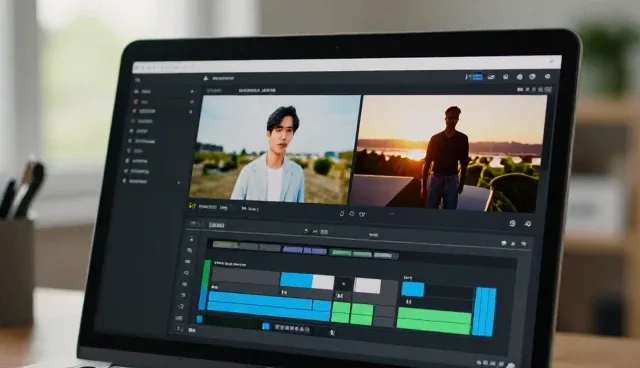Viewport: 640px width, 368px height.
Task: Click the yellow icon below the left preview
Action: [x=192, y=206]
